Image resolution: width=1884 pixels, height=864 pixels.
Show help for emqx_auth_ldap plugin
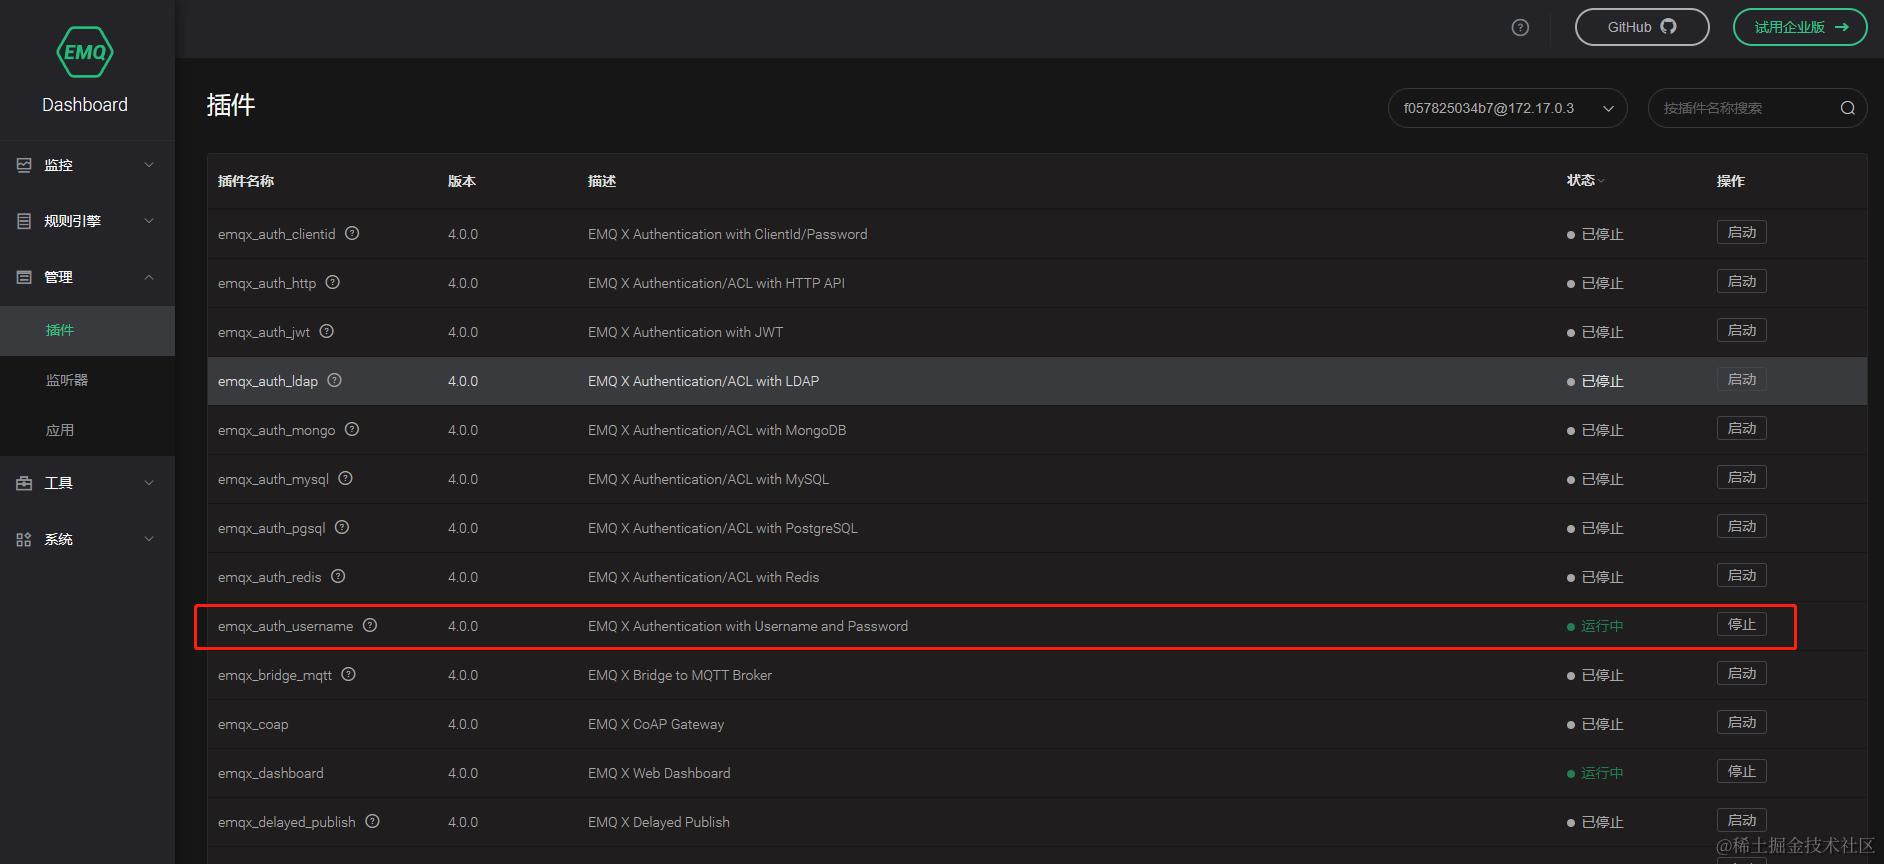pyautogui.click(x=335, y=380)
